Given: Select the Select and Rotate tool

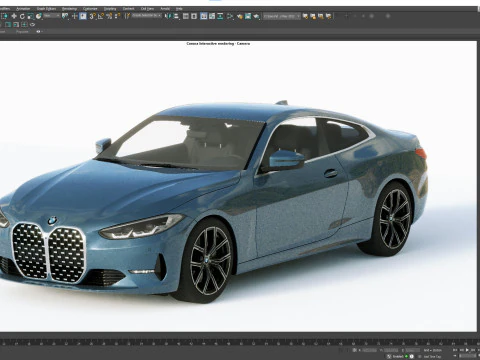Looking at the screenshot, I should click(22, 16).
